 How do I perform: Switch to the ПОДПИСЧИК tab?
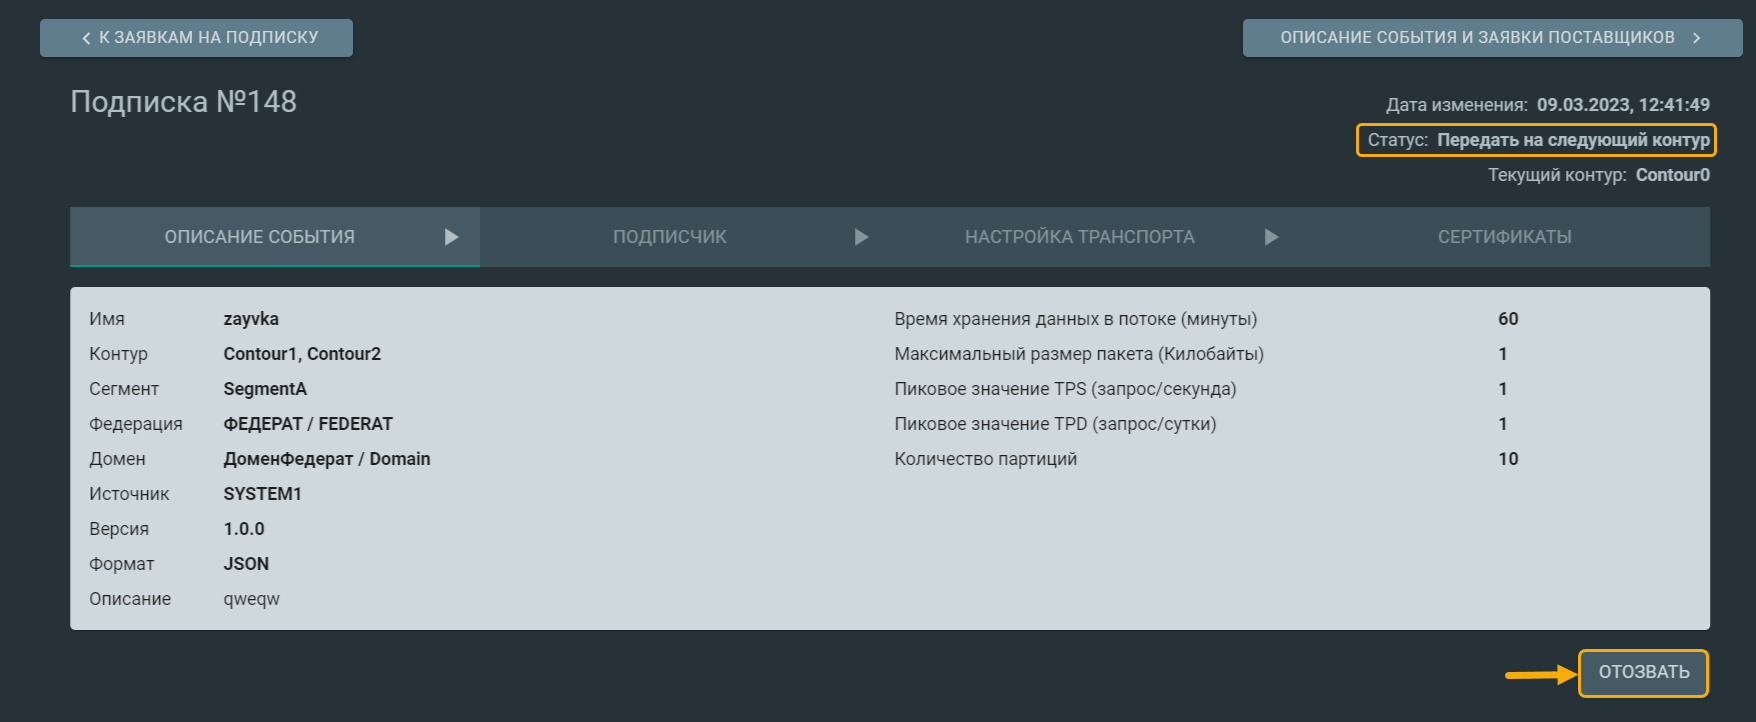click(669, 237)
